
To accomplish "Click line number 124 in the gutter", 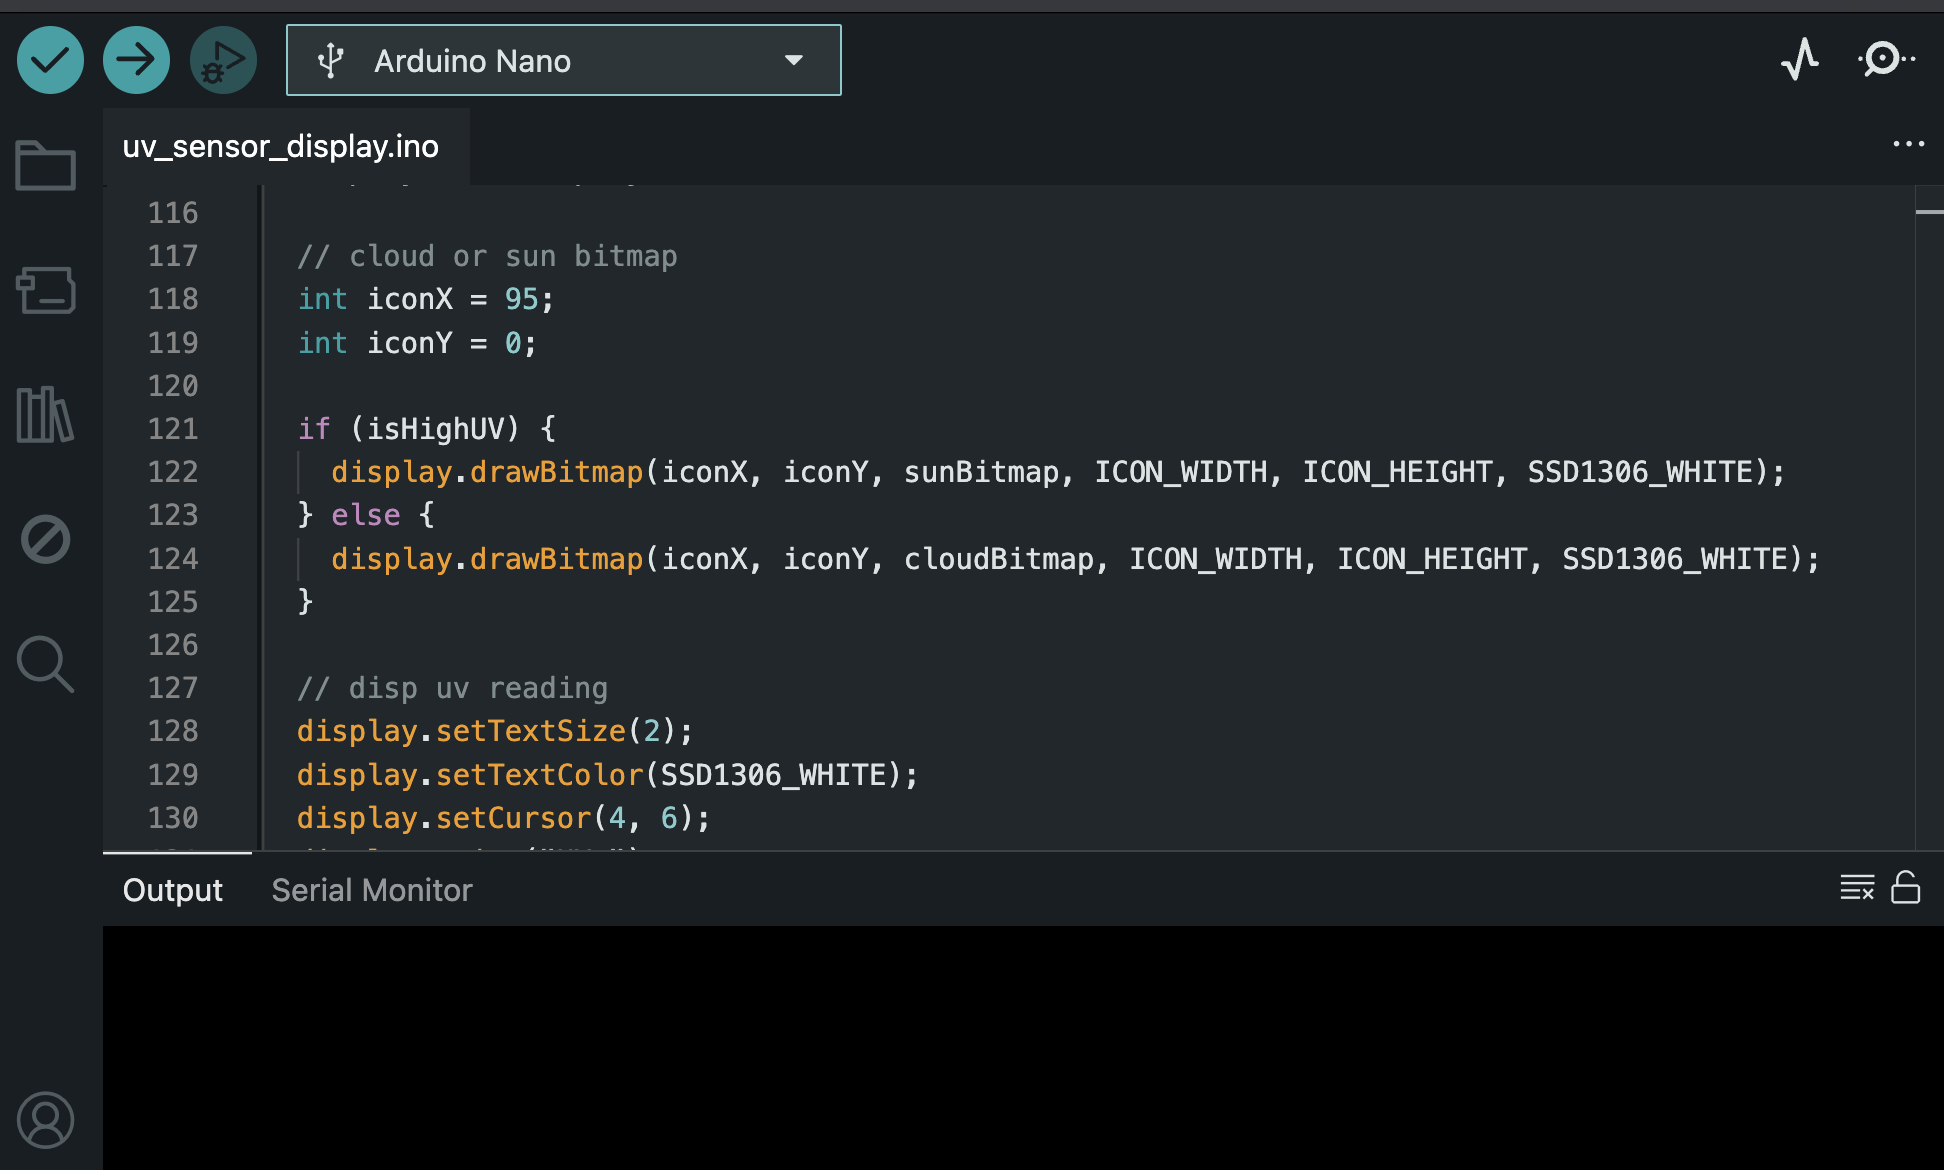I will pyautogui.click(x=173, y=559).
